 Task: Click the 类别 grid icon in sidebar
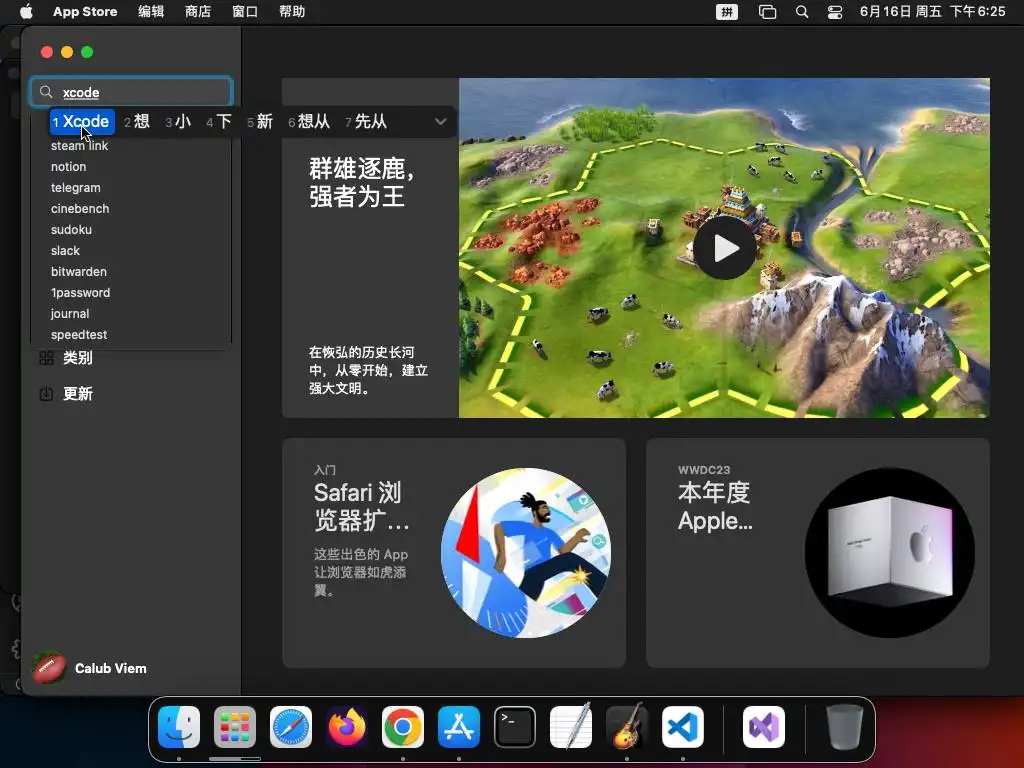tap(46, 358)
